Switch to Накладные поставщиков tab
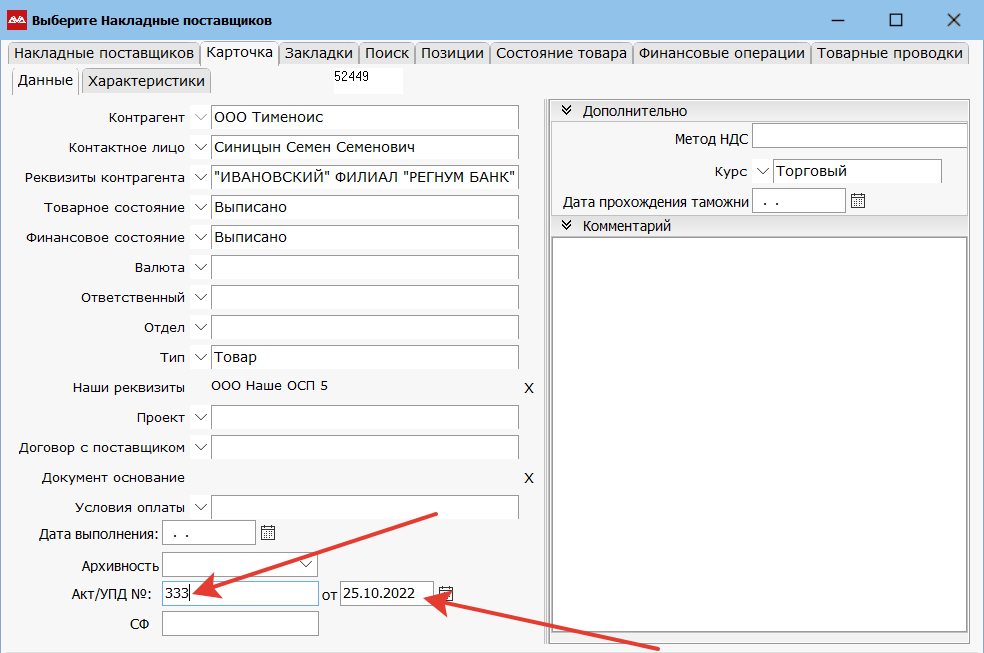The height and width of the screenshot is (653, 984). tap(104, 53)
